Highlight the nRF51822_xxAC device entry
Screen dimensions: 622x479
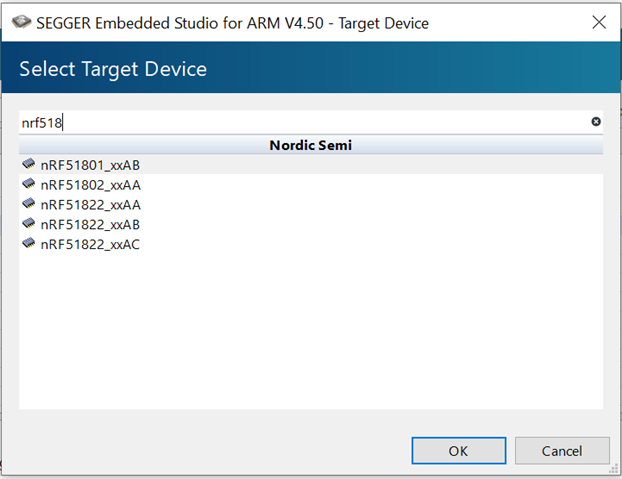coord(311,244)
